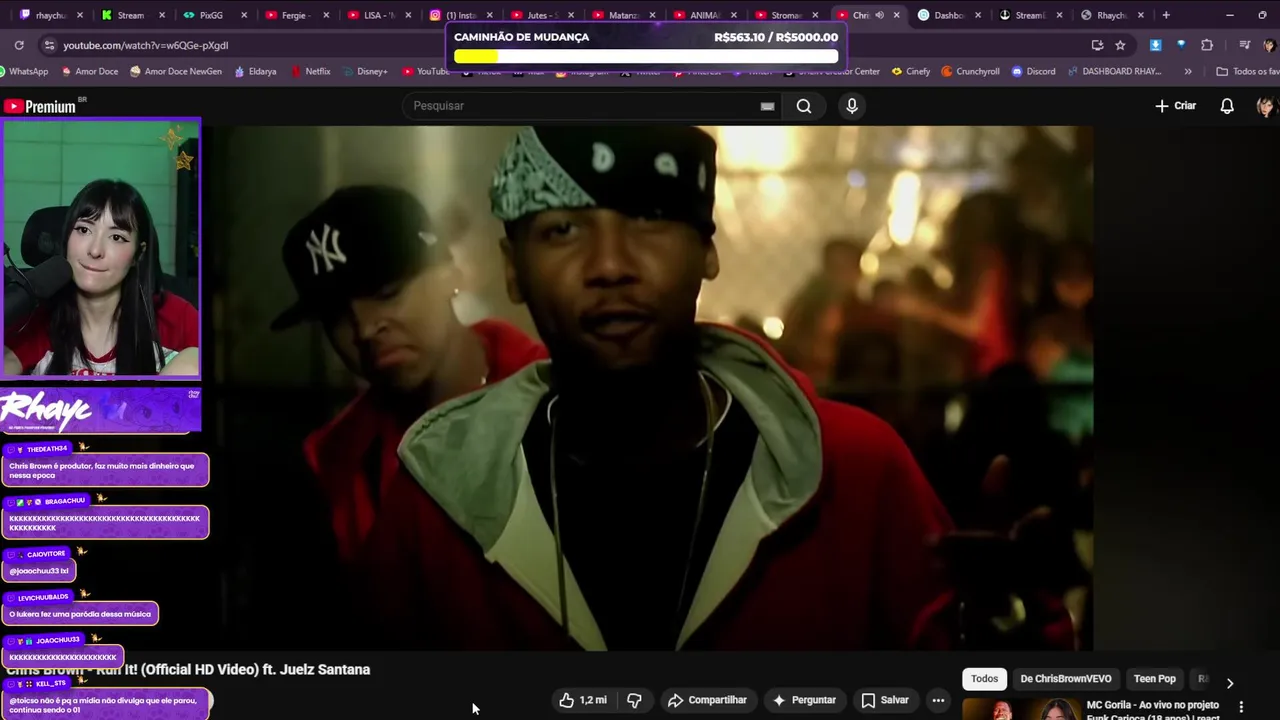Bookmark this page with the star icon
The image size is (1280, 720).
coord(1120,45)
